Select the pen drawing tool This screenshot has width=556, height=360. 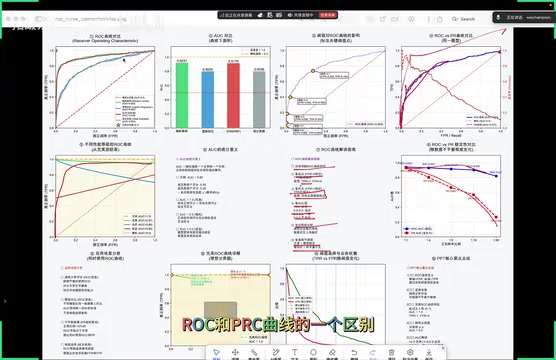click(x=276, y=353)
